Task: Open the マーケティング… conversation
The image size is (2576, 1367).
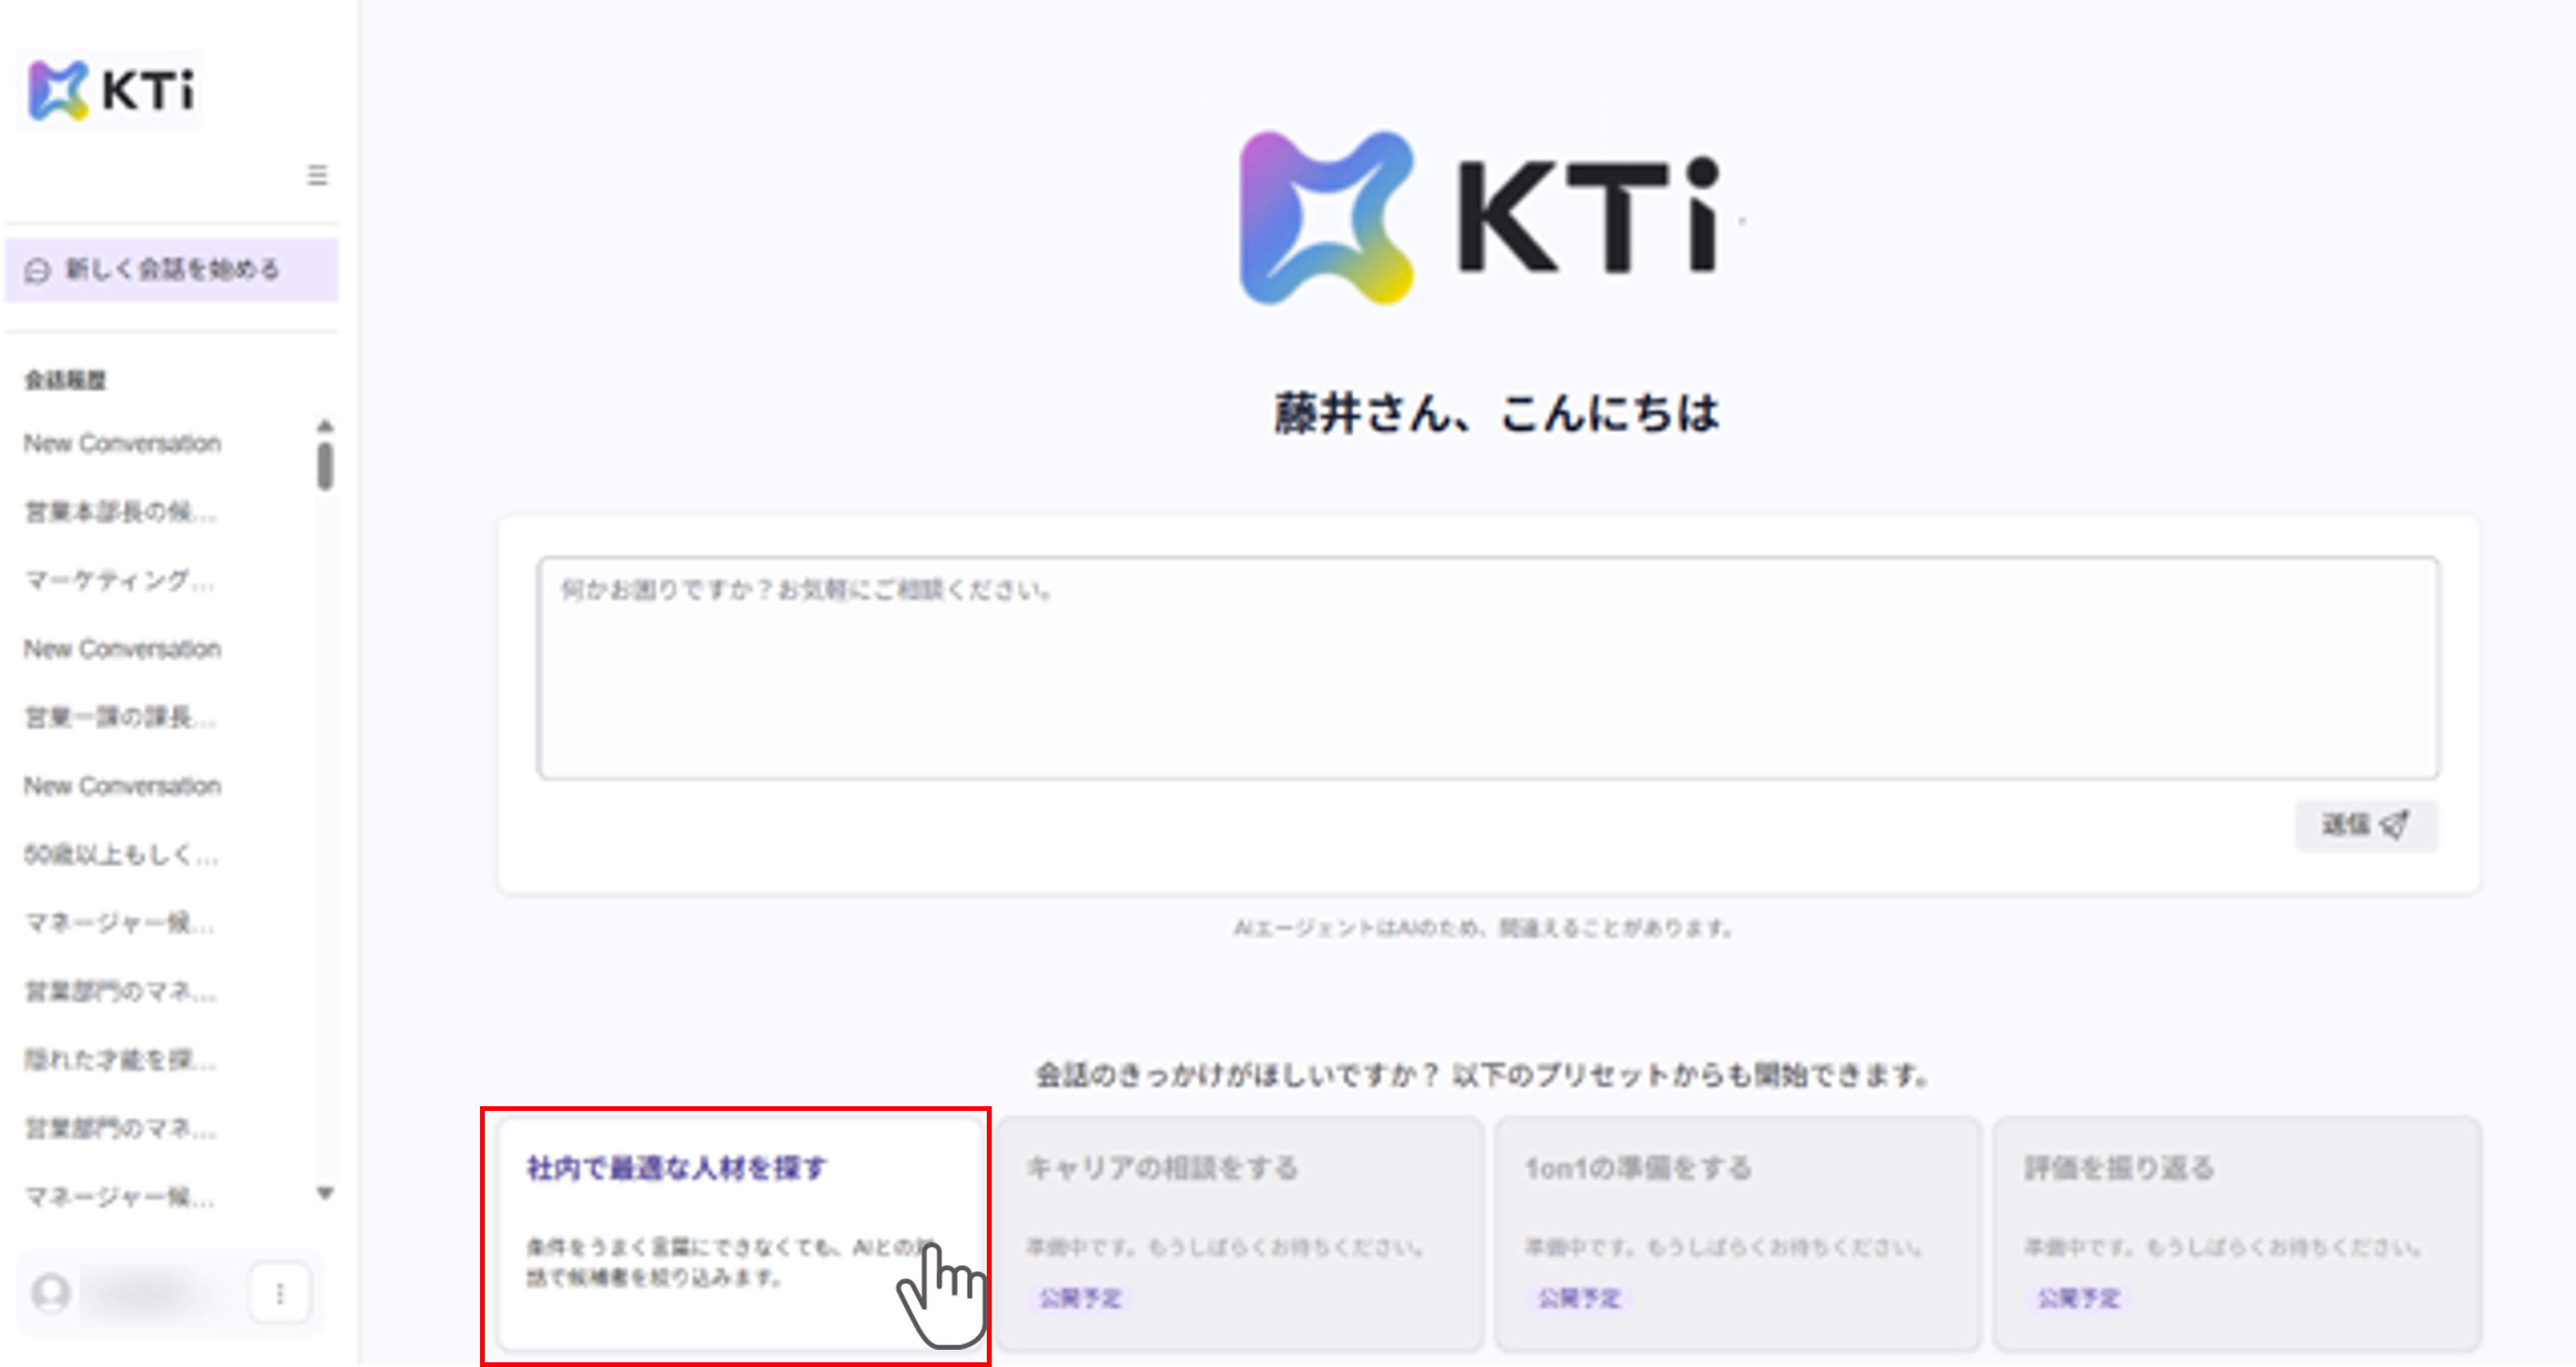Action: (x=119, y=580)
